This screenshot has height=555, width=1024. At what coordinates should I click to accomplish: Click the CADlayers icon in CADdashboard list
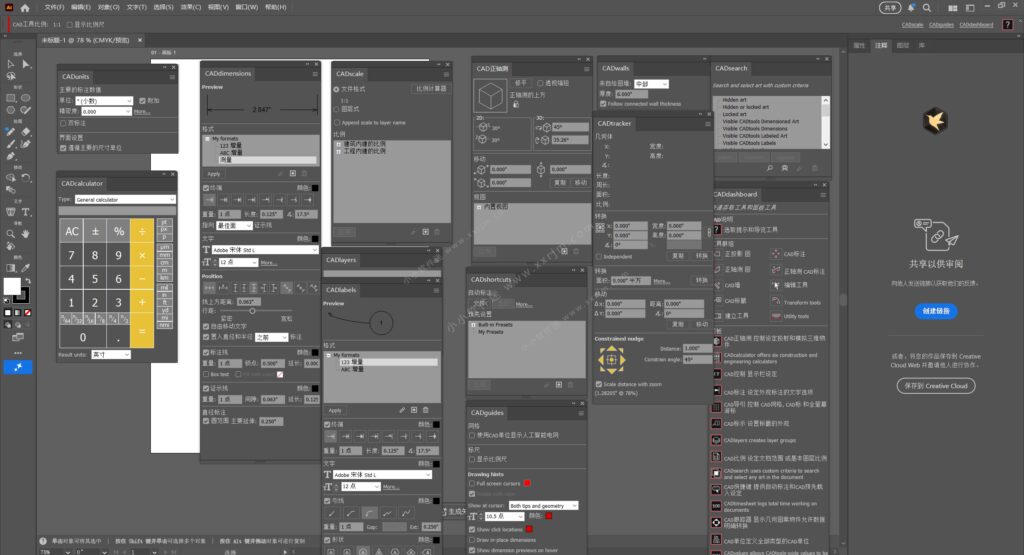point(716,440)
